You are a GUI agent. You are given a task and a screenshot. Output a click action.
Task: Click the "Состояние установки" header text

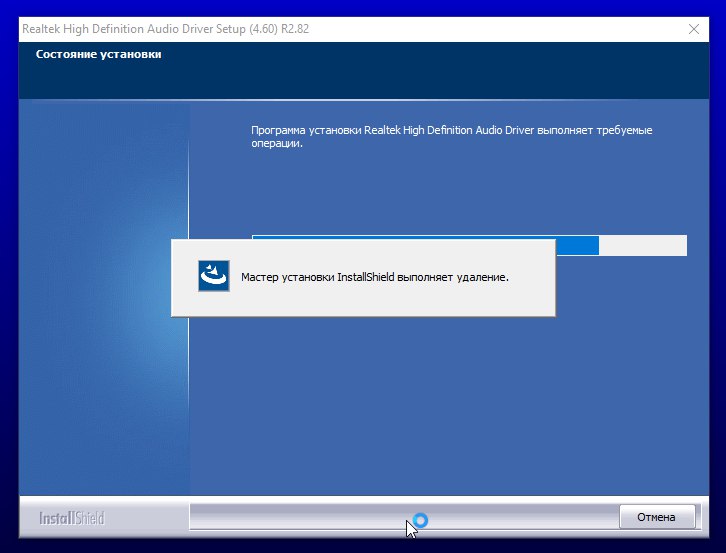point(98,54)
